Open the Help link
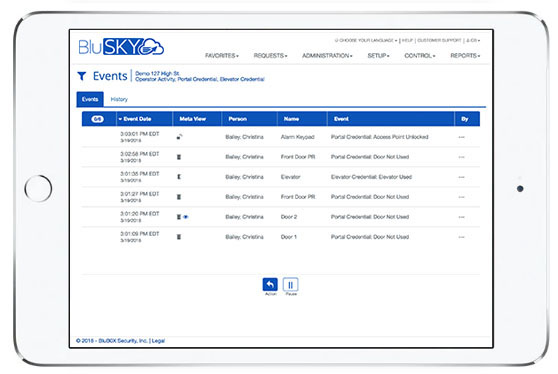Viewport: 558px width, 374px height. [407, 40]
